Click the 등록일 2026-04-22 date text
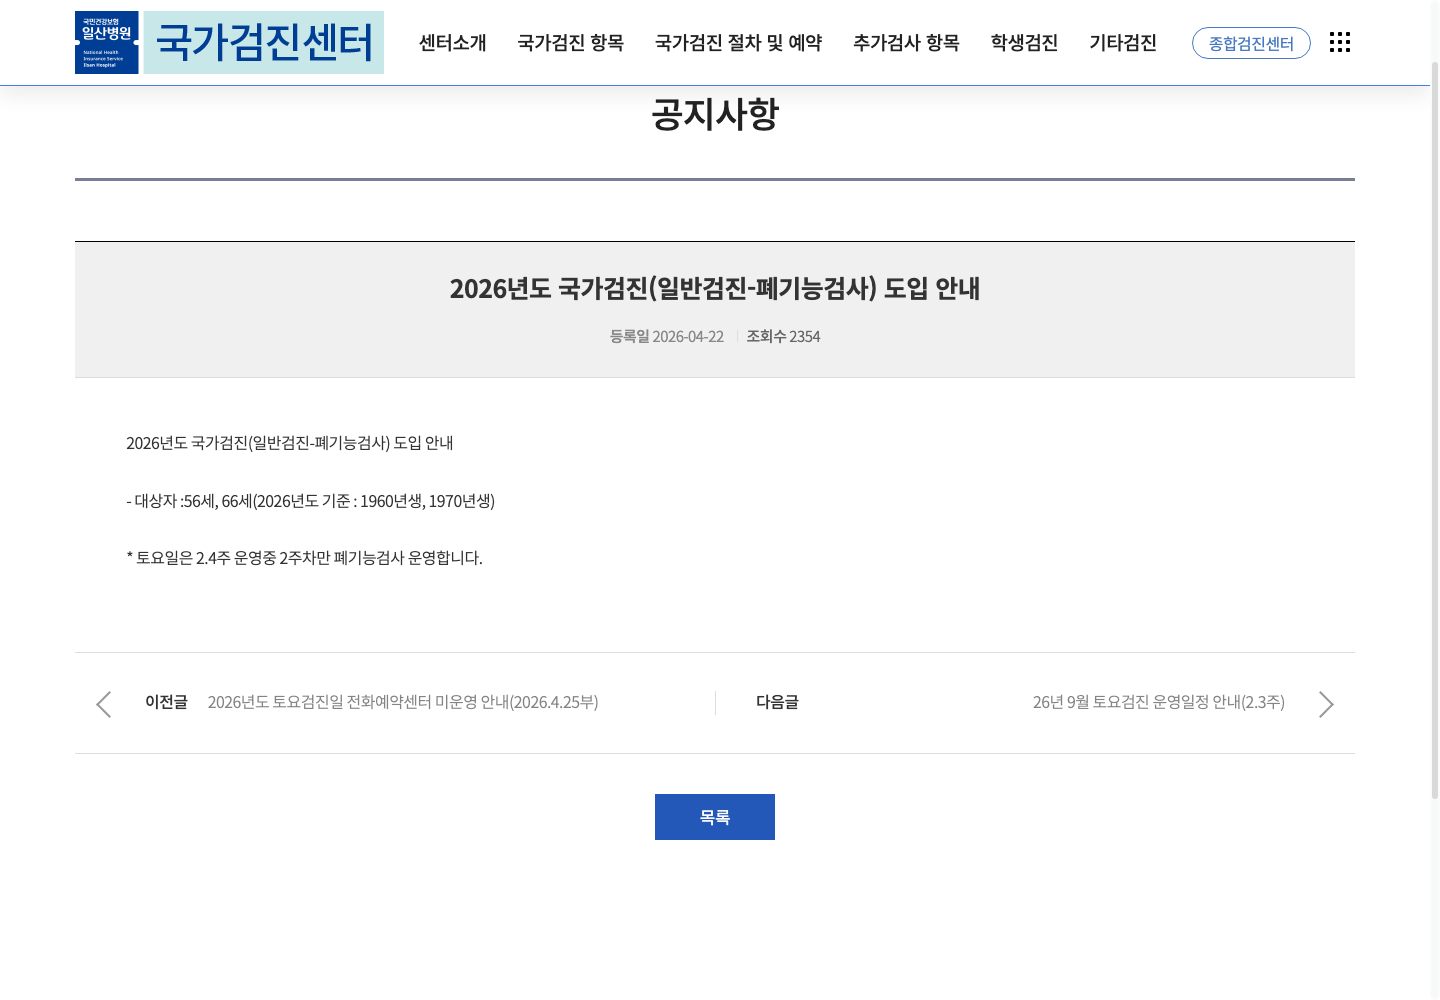The width and height of the screenshot is (1440, 1000). [x=667, y=336]
